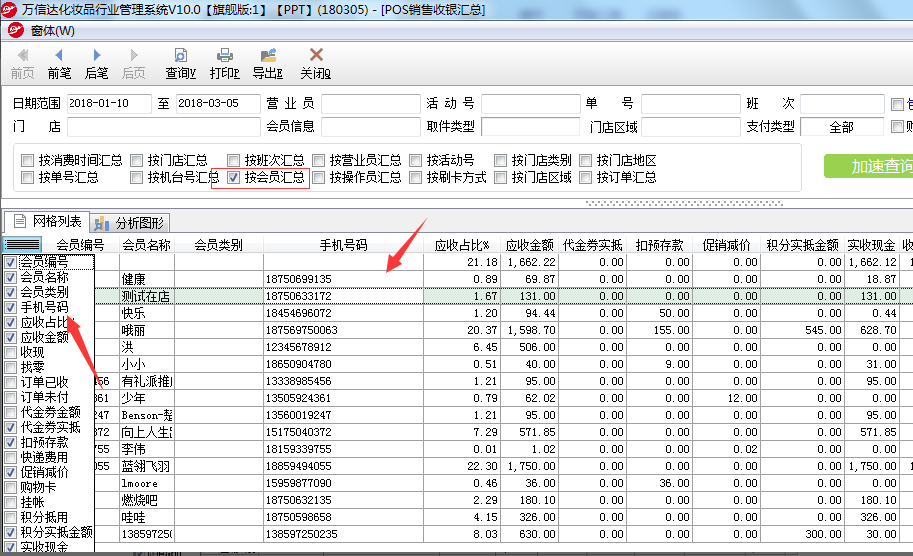Click the app logo in title bar
913x556 pixels.
[9, 9]
